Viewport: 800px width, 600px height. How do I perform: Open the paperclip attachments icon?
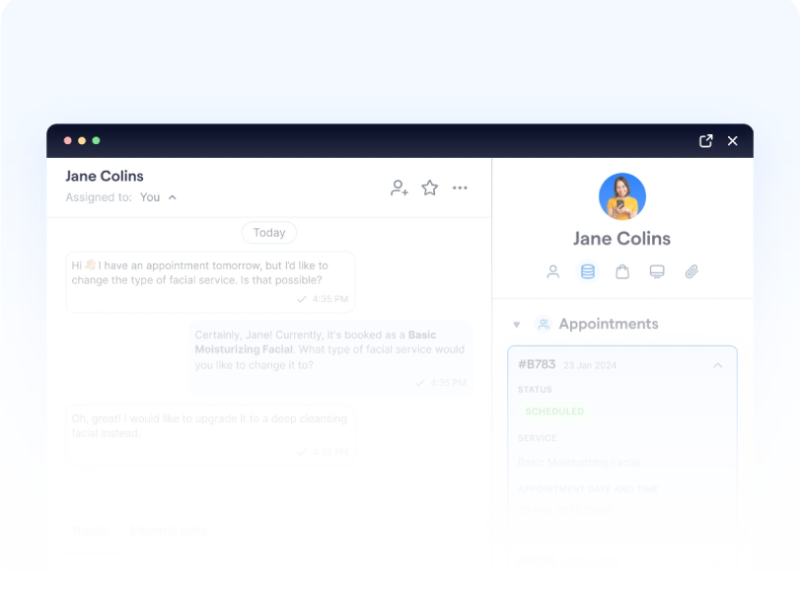coord(691,271)
